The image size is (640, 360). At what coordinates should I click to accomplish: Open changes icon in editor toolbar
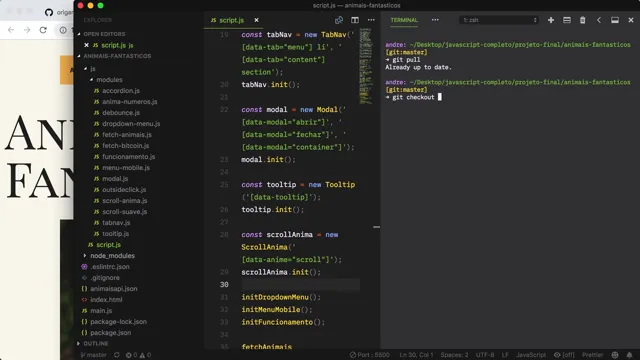click(x=339, y=20)
